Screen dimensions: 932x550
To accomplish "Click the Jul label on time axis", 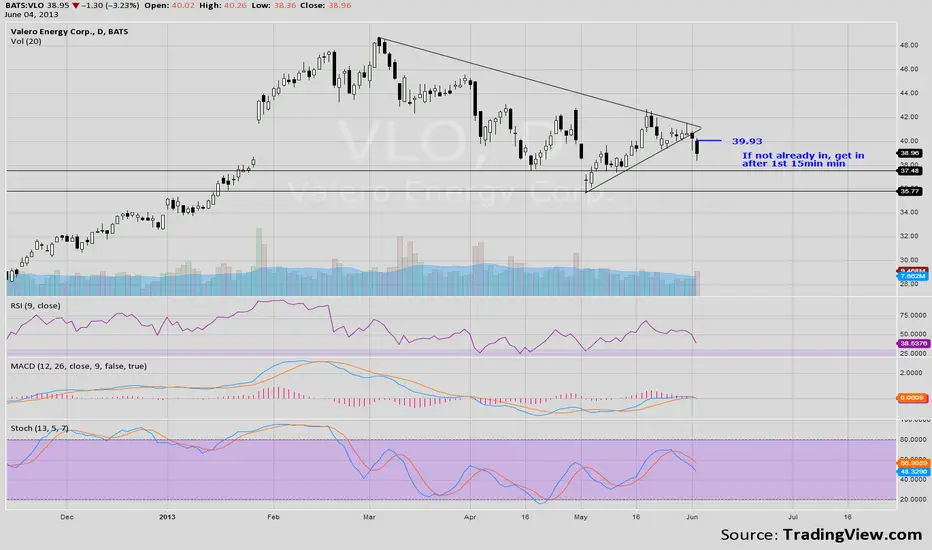I will point(793,517).
